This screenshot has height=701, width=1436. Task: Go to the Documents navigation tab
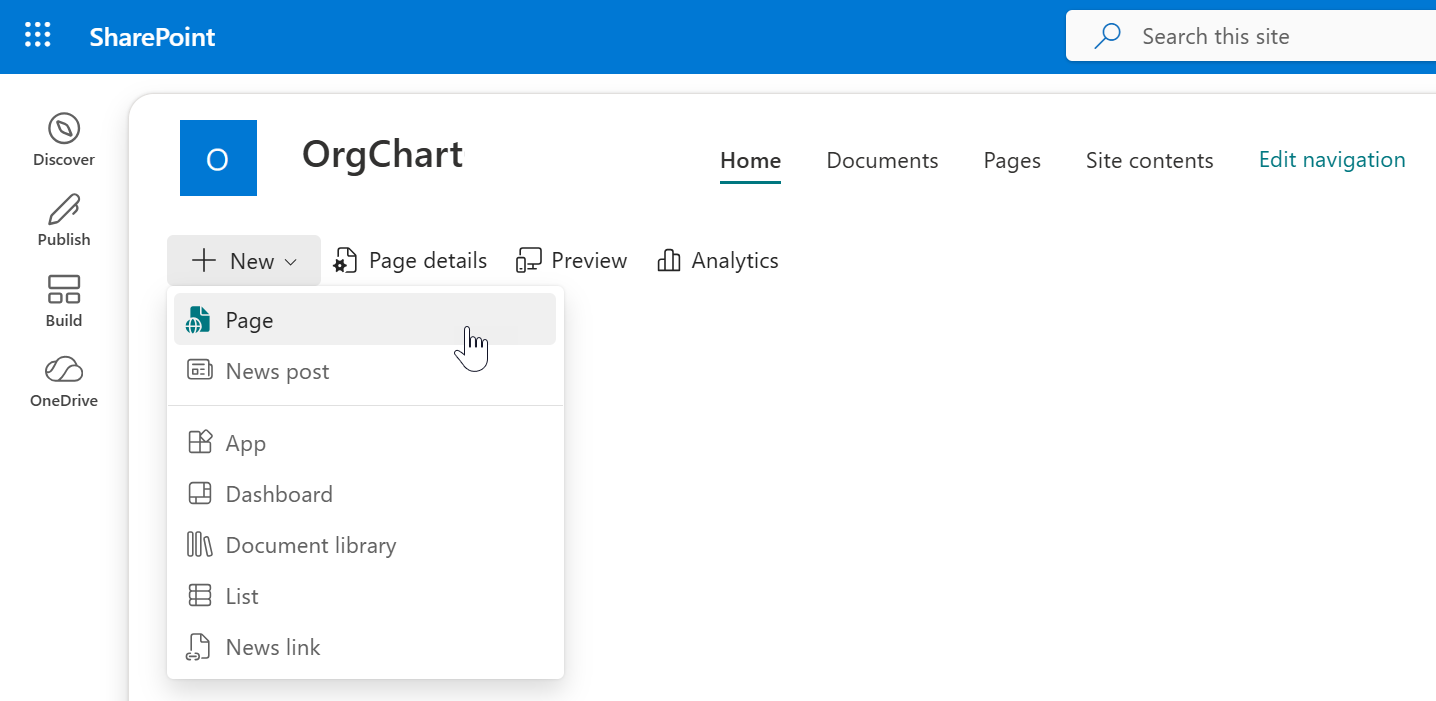click(882, 161)
